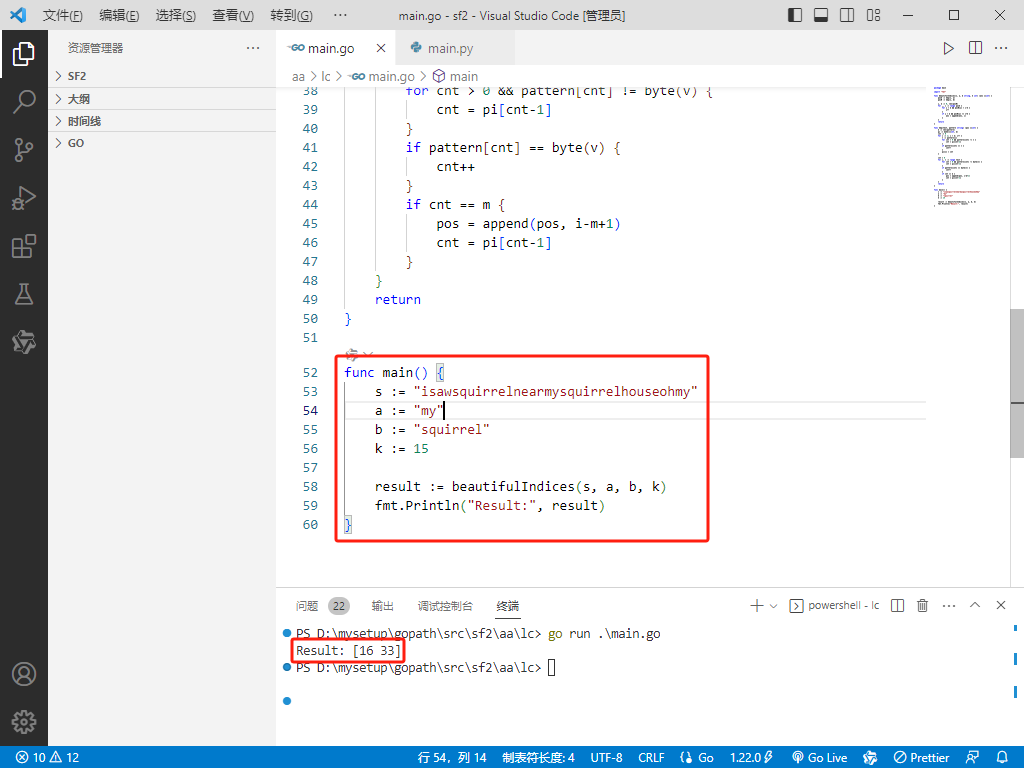
Task: Open the Search view in activity bar
Action: [x=24, y=102]
